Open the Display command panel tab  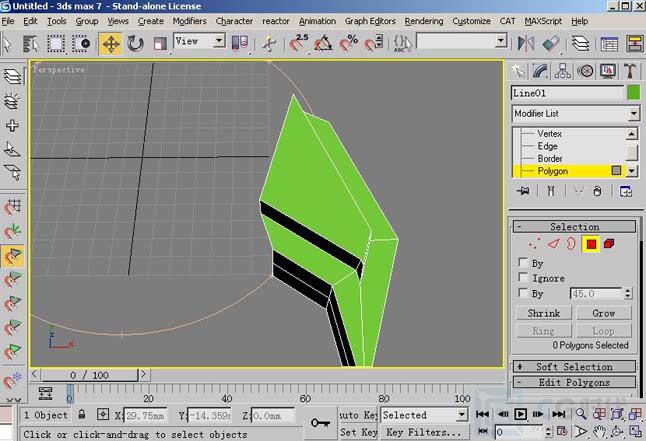[608, 71]
